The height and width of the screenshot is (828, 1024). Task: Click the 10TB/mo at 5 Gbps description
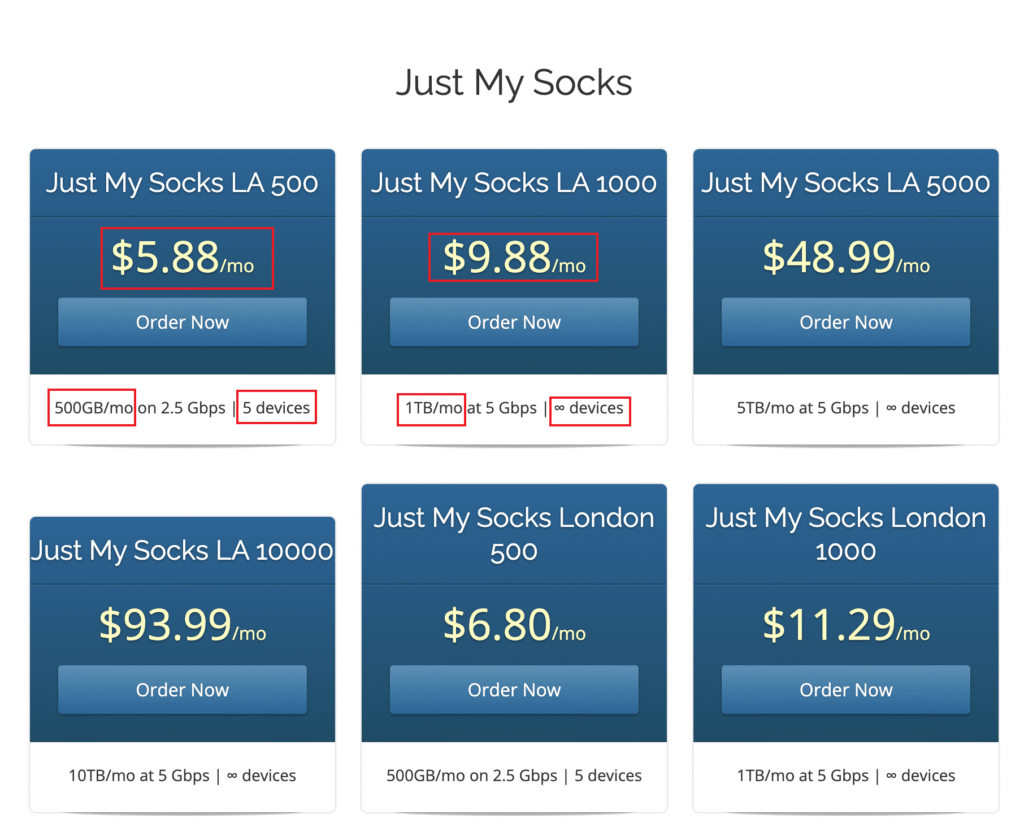pos(139,776)
